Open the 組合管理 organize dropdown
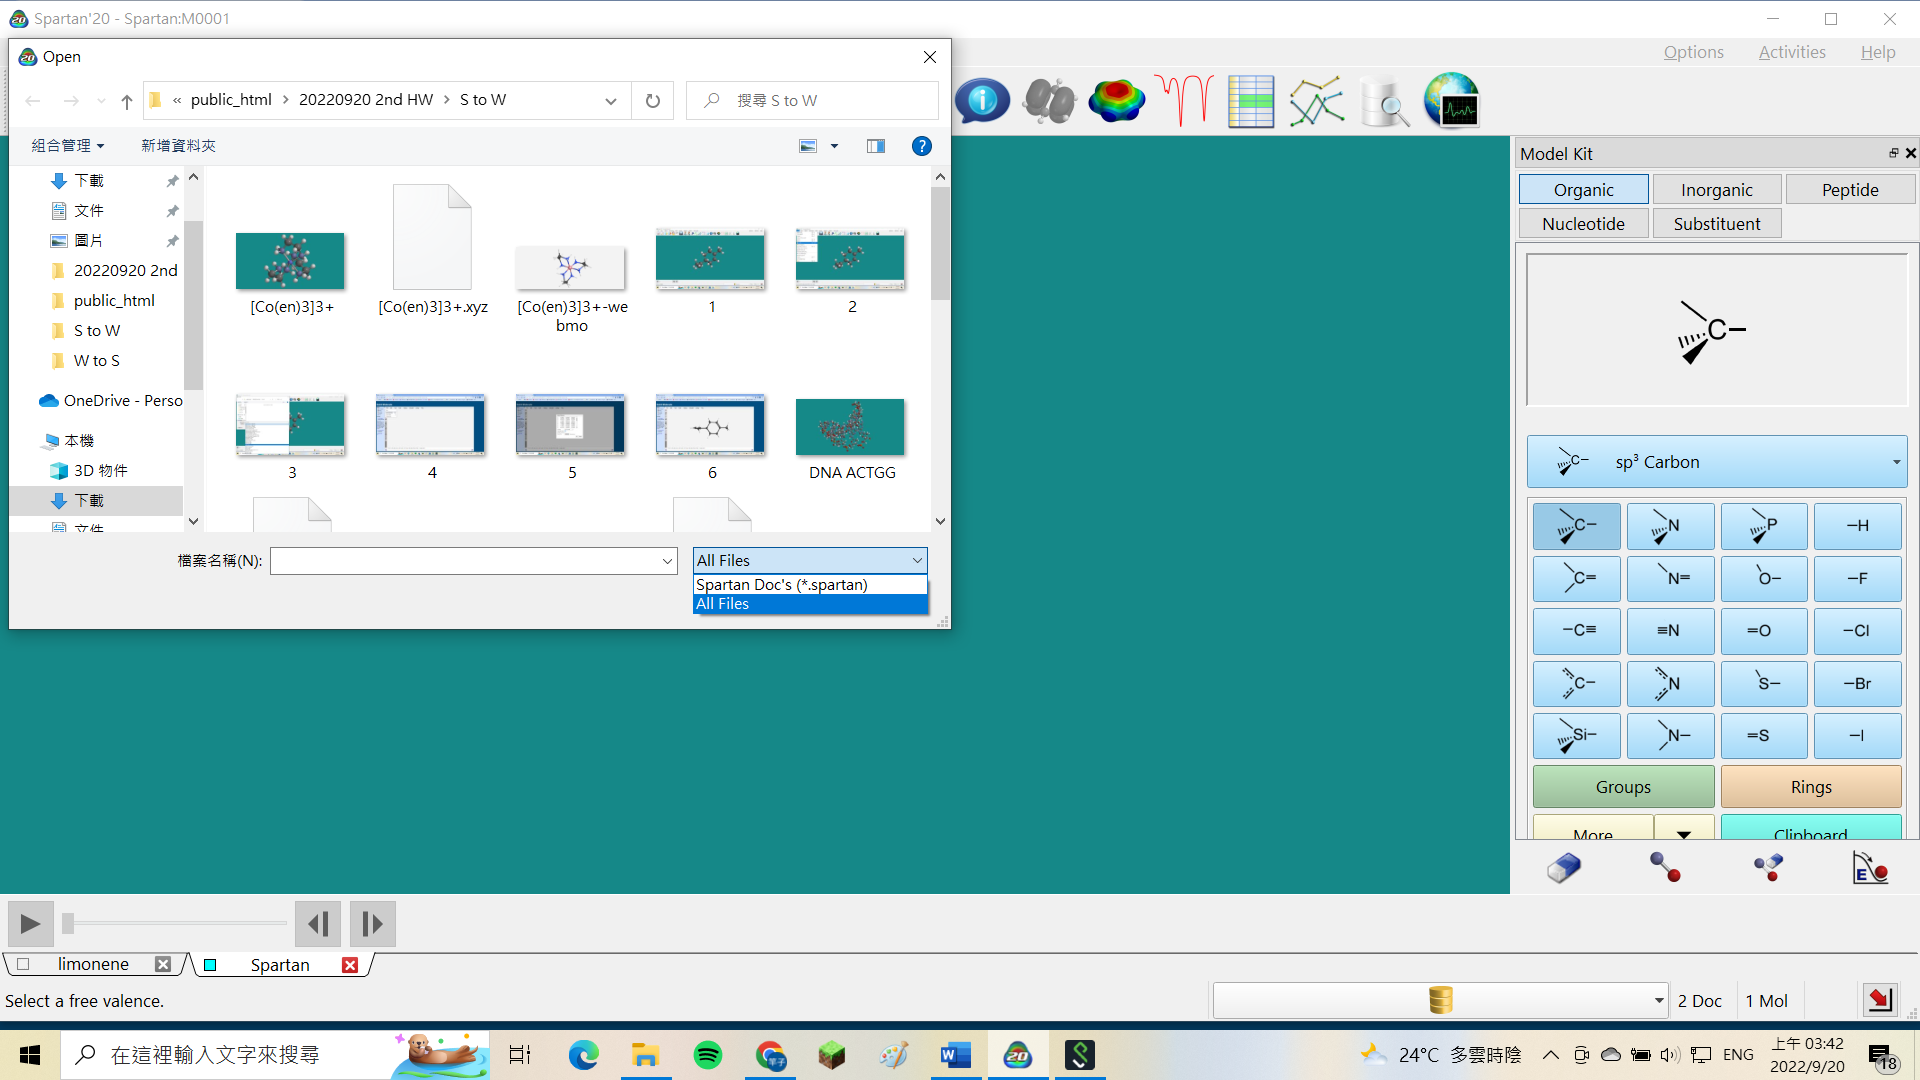Viewport: 1920px width, 1080px height. (68, 146)
